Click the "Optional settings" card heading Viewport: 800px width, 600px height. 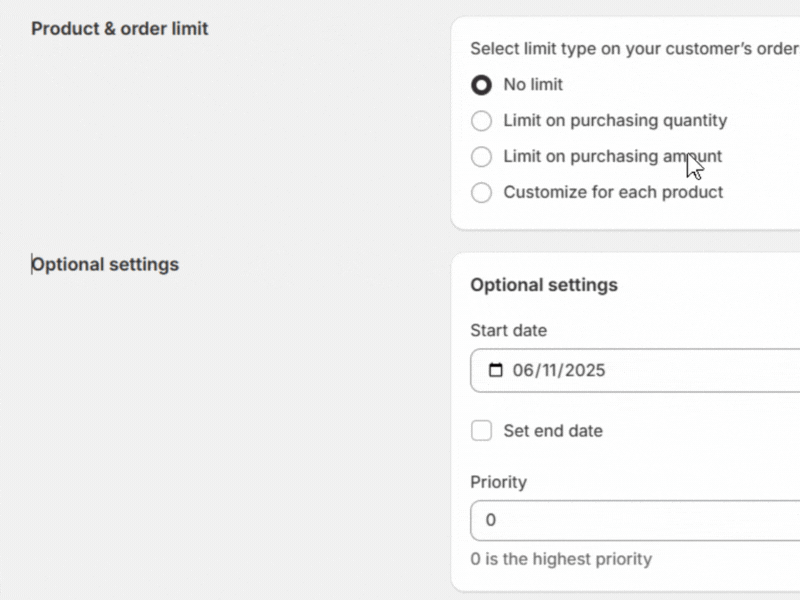(543, 285)
